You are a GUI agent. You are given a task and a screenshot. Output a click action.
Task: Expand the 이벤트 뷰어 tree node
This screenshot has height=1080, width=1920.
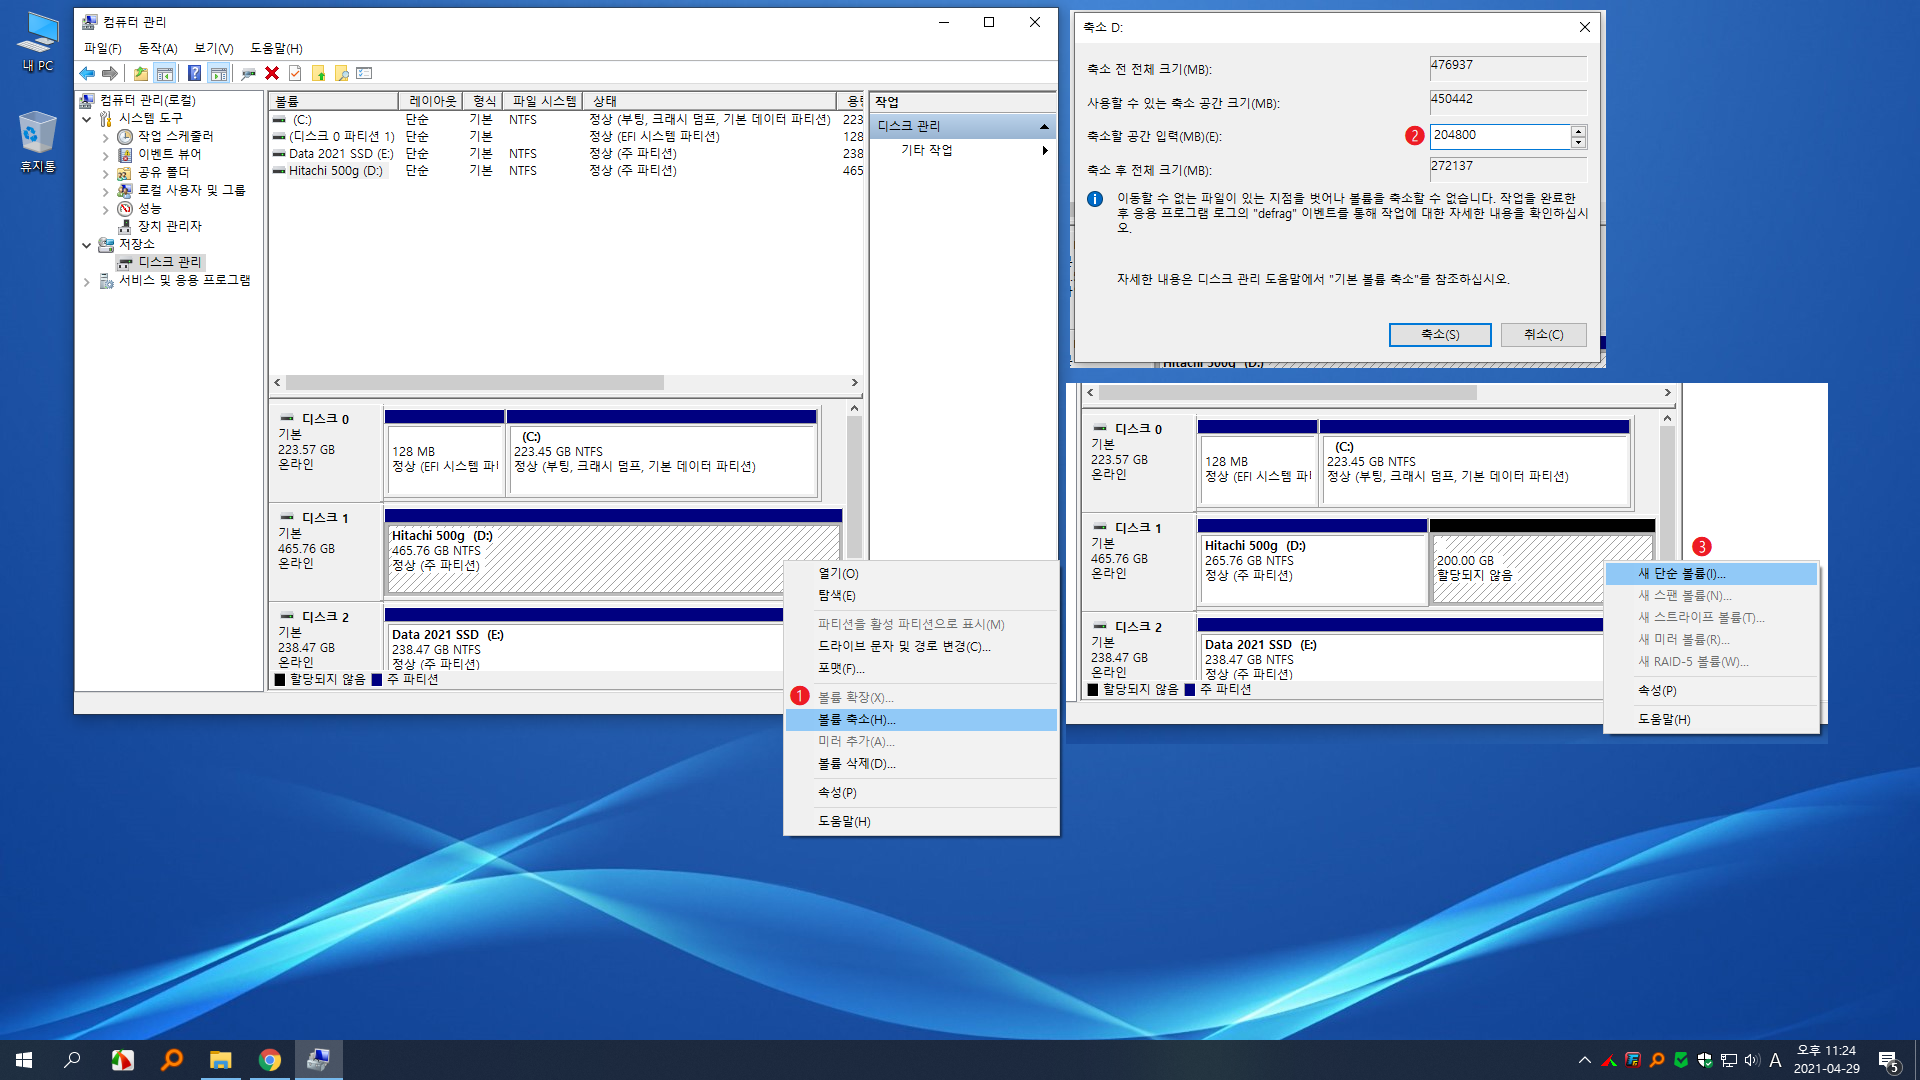105,155
